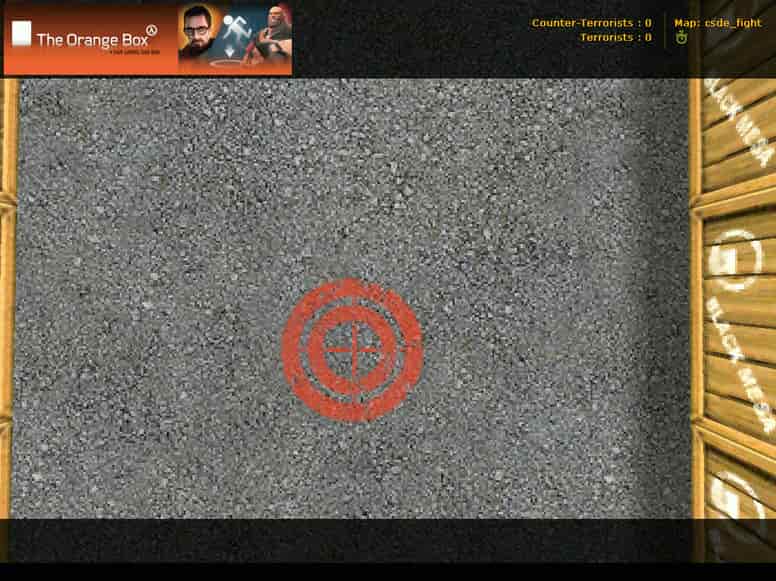Click the wooden crate edge on the left side
The height and width of the screenshot is (581, 776).
pyautogui.click(x=7, y=297)
